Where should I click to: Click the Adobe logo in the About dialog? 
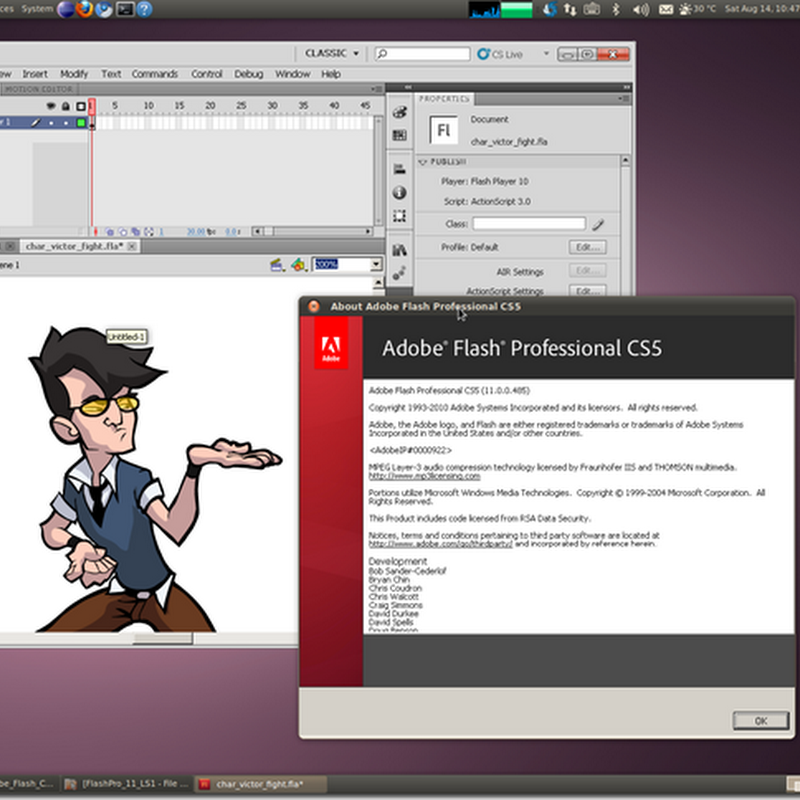(x=331, y=342)
